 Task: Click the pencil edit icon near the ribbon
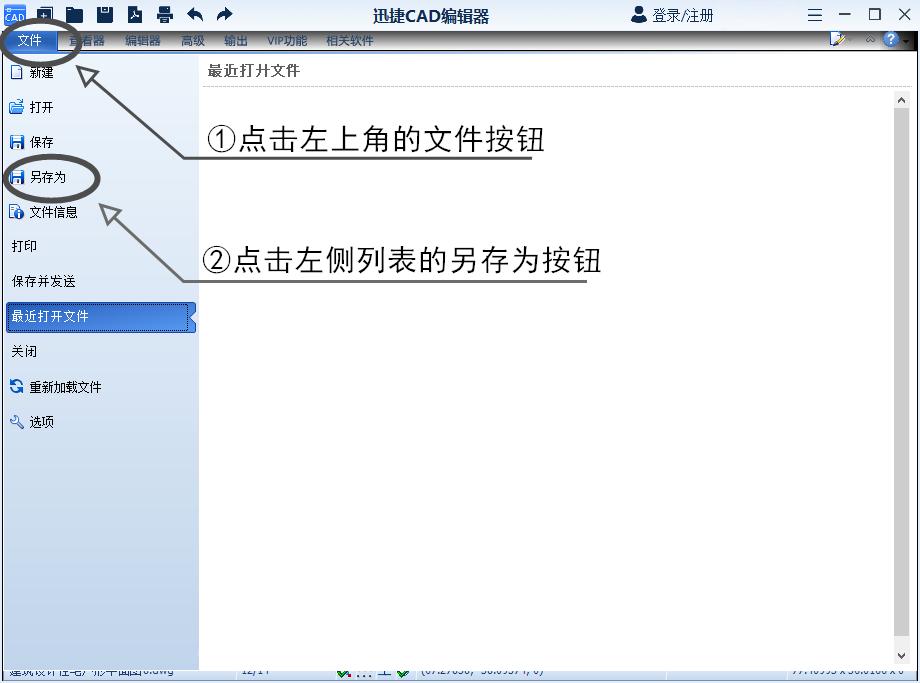click(838, 39)
